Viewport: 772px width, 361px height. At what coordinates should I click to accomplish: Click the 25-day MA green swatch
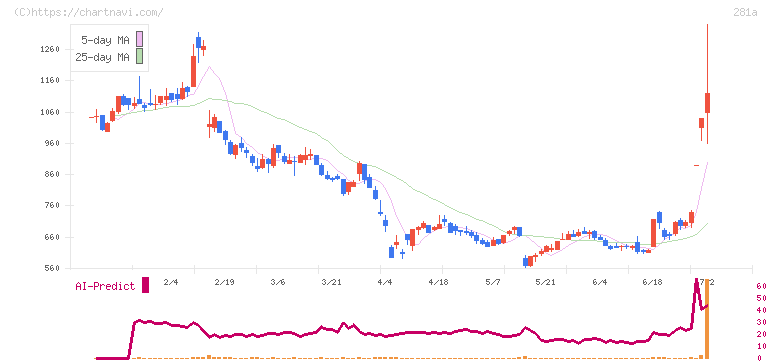click(x=139, y=56)
